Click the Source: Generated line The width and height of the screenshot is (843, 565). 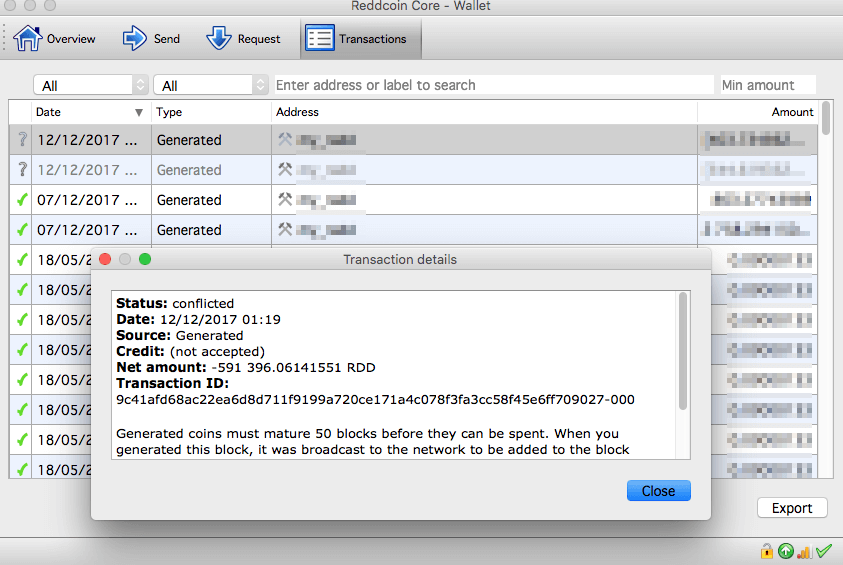point(180,335)
